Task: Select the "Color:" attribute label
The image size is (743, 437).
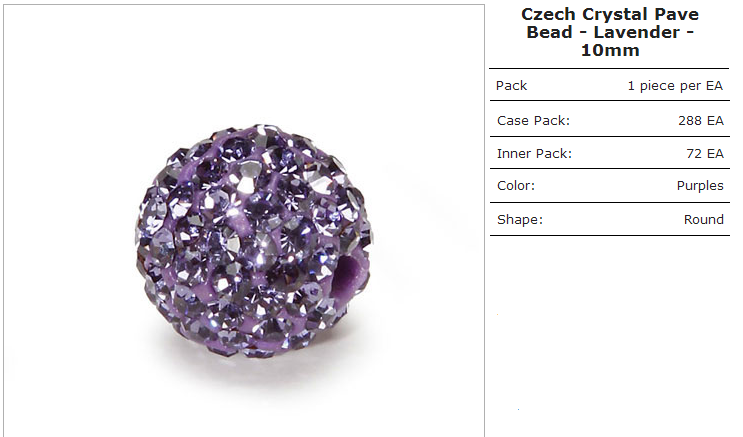Action: coord(516,185)
